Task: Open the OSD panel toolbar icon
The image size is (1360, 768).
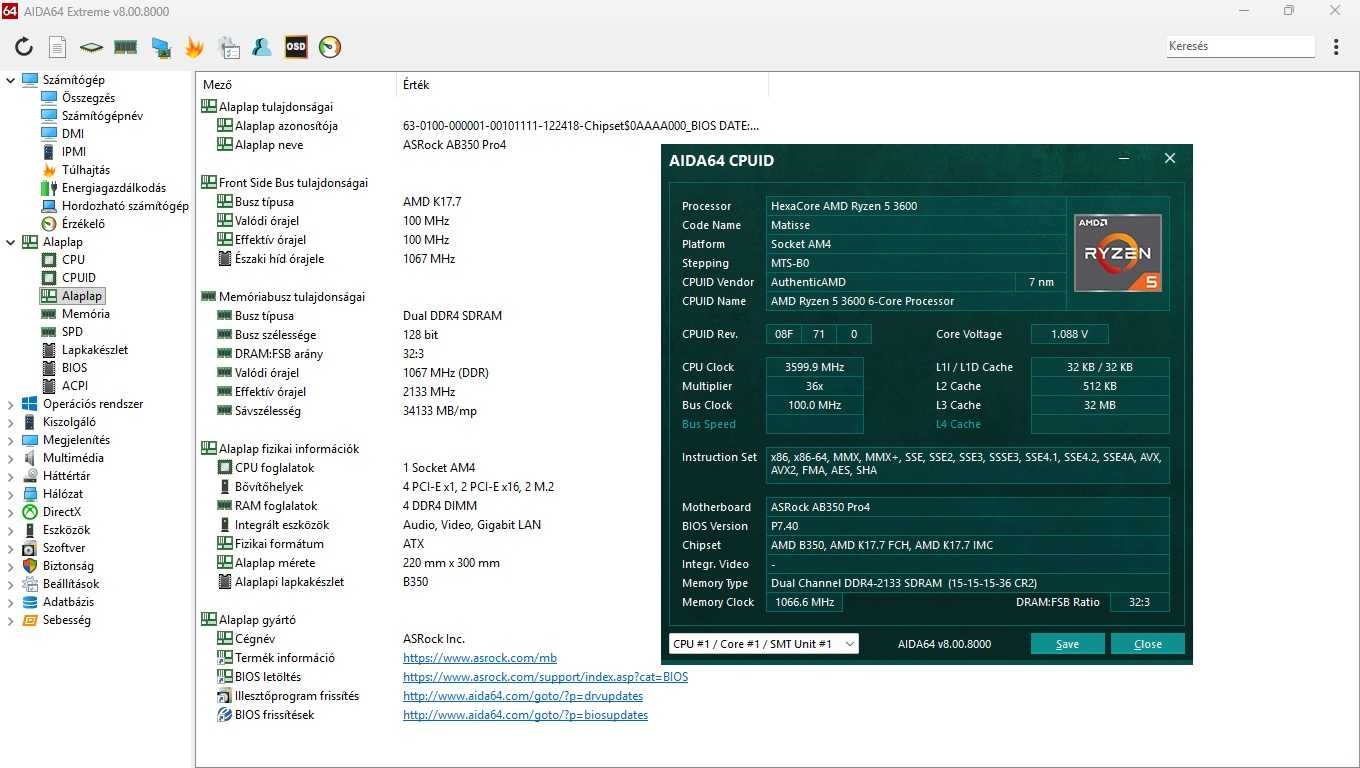Action: point(296,47)
